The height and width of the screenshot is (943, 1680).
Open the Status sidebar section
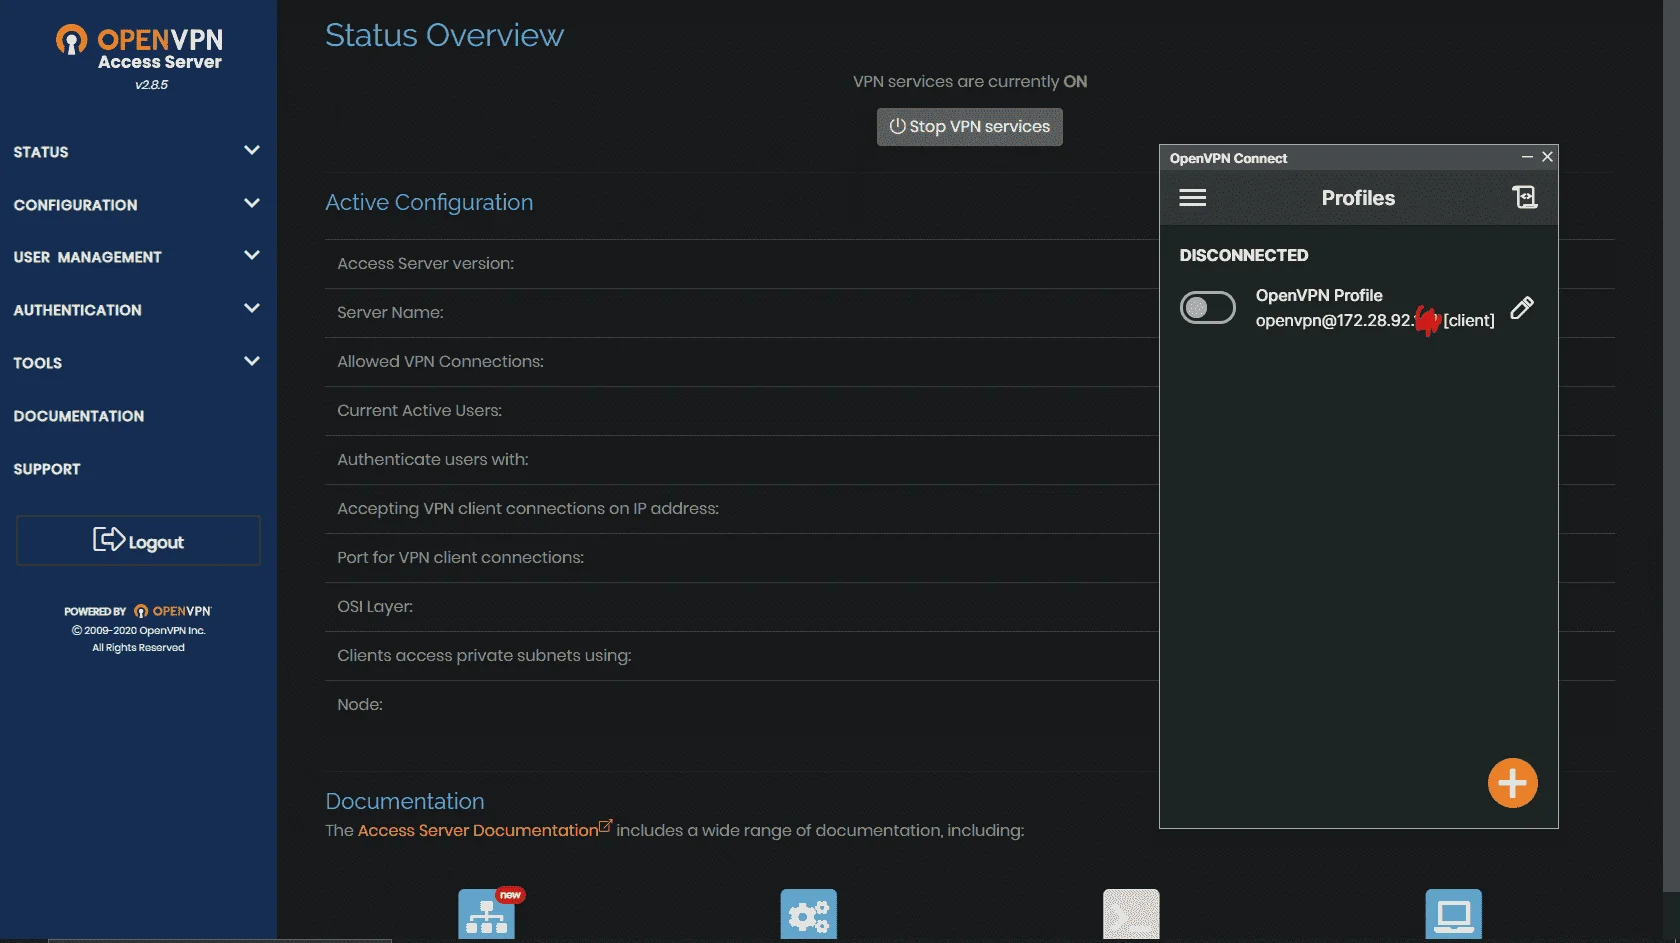[x=41, y=152]
